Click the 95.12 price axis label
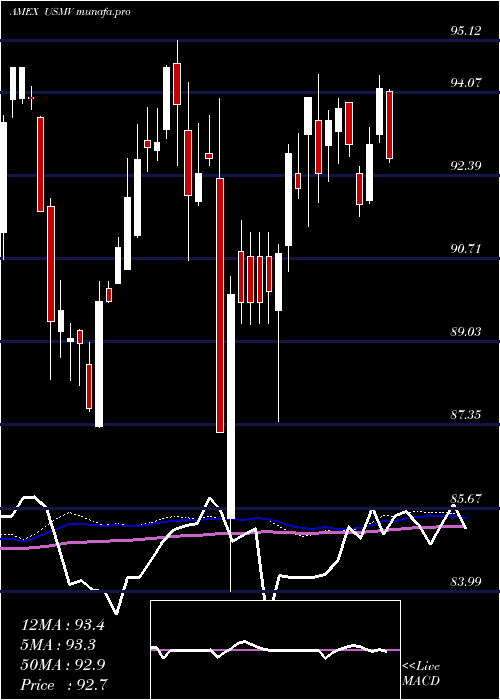Image resolution: width=500 pixels, height=700 pixels. coord(466,30)
